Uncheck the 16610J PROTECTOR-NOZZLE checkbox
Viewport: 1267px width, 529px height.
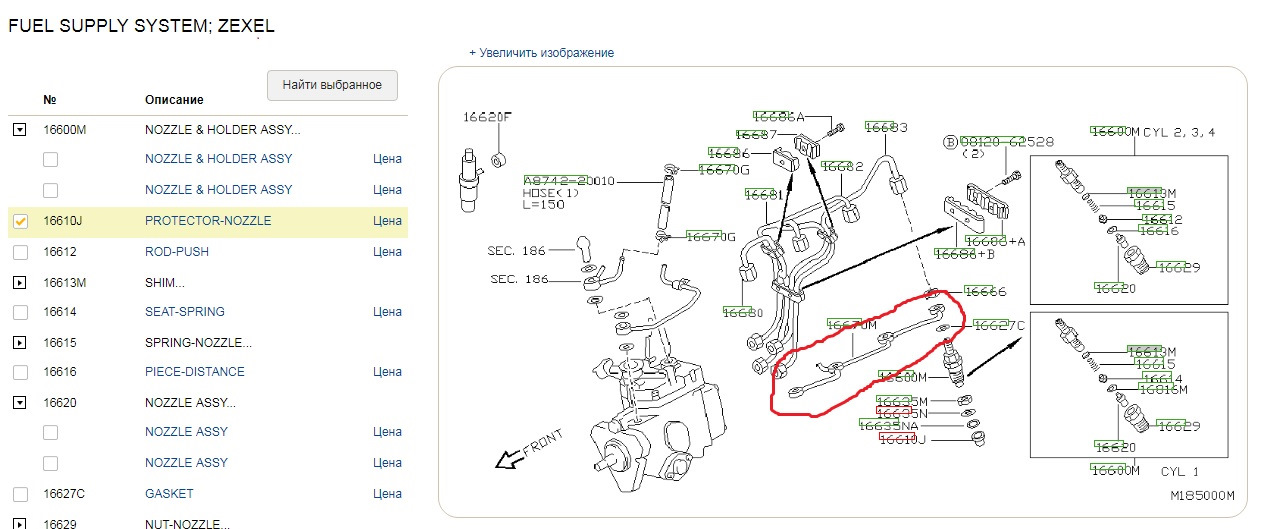(x=20, y=221)
